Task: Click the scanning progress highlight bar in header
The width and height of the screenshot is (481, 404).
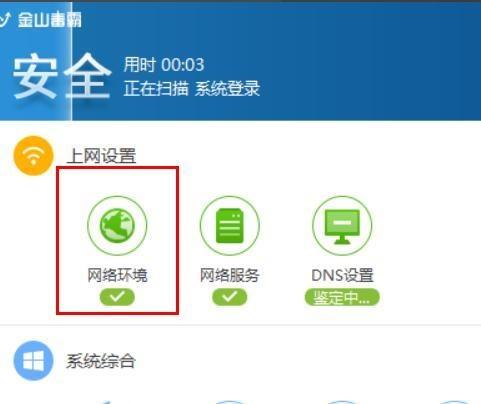Action: click(x=36, y=61)
